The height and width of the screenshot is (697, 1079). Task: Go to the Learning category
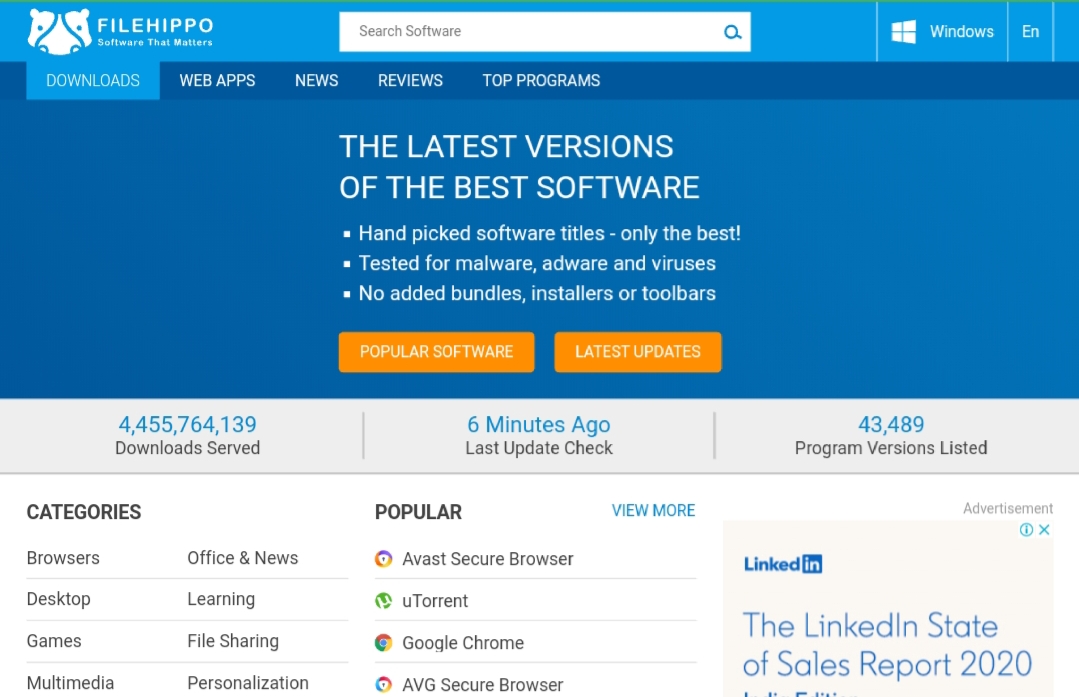221,599
